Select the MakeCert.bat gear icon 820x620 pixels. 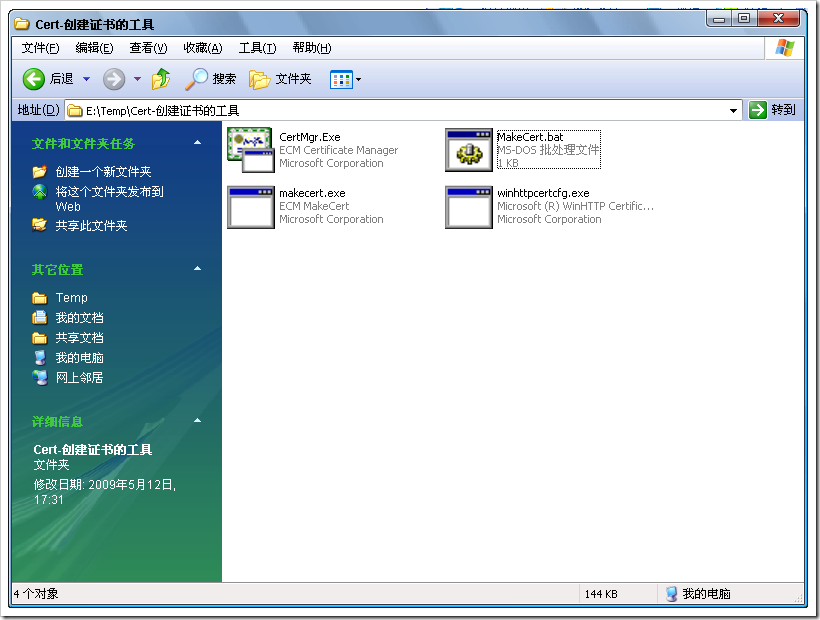point(469,150)
